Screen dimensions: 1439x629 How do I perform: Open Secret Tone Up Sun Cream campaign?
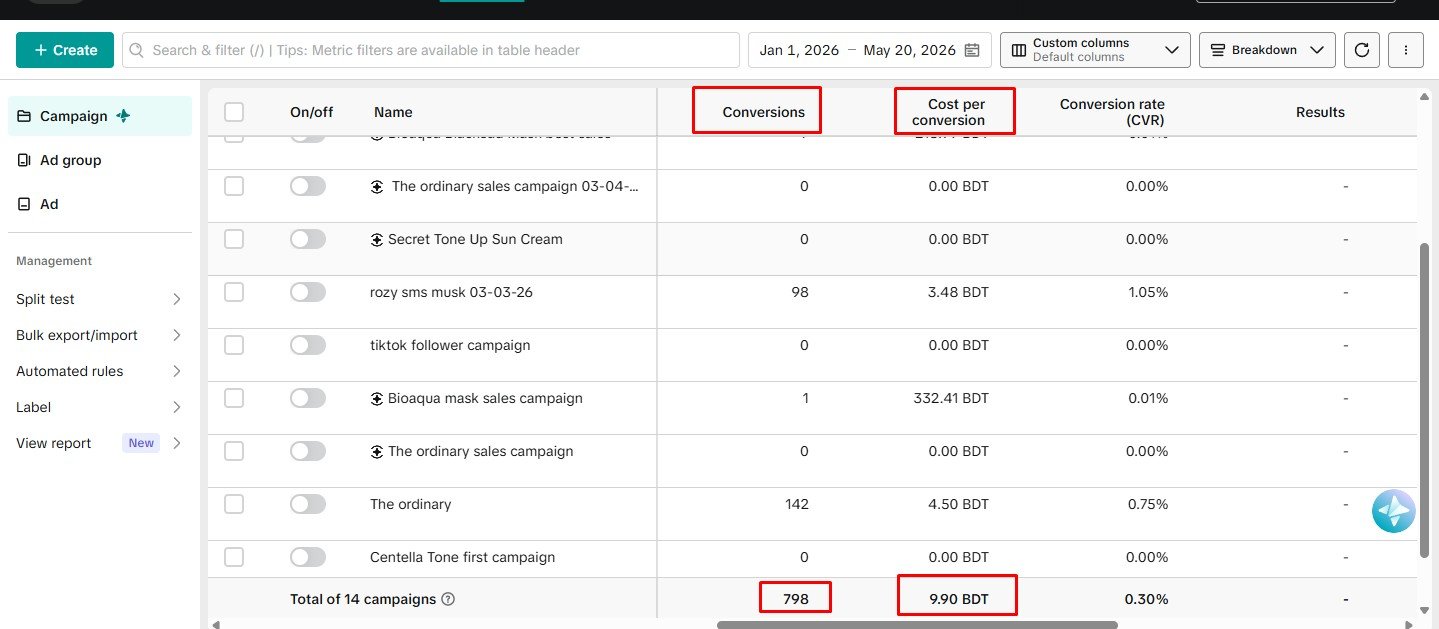(x=475, y=239)
